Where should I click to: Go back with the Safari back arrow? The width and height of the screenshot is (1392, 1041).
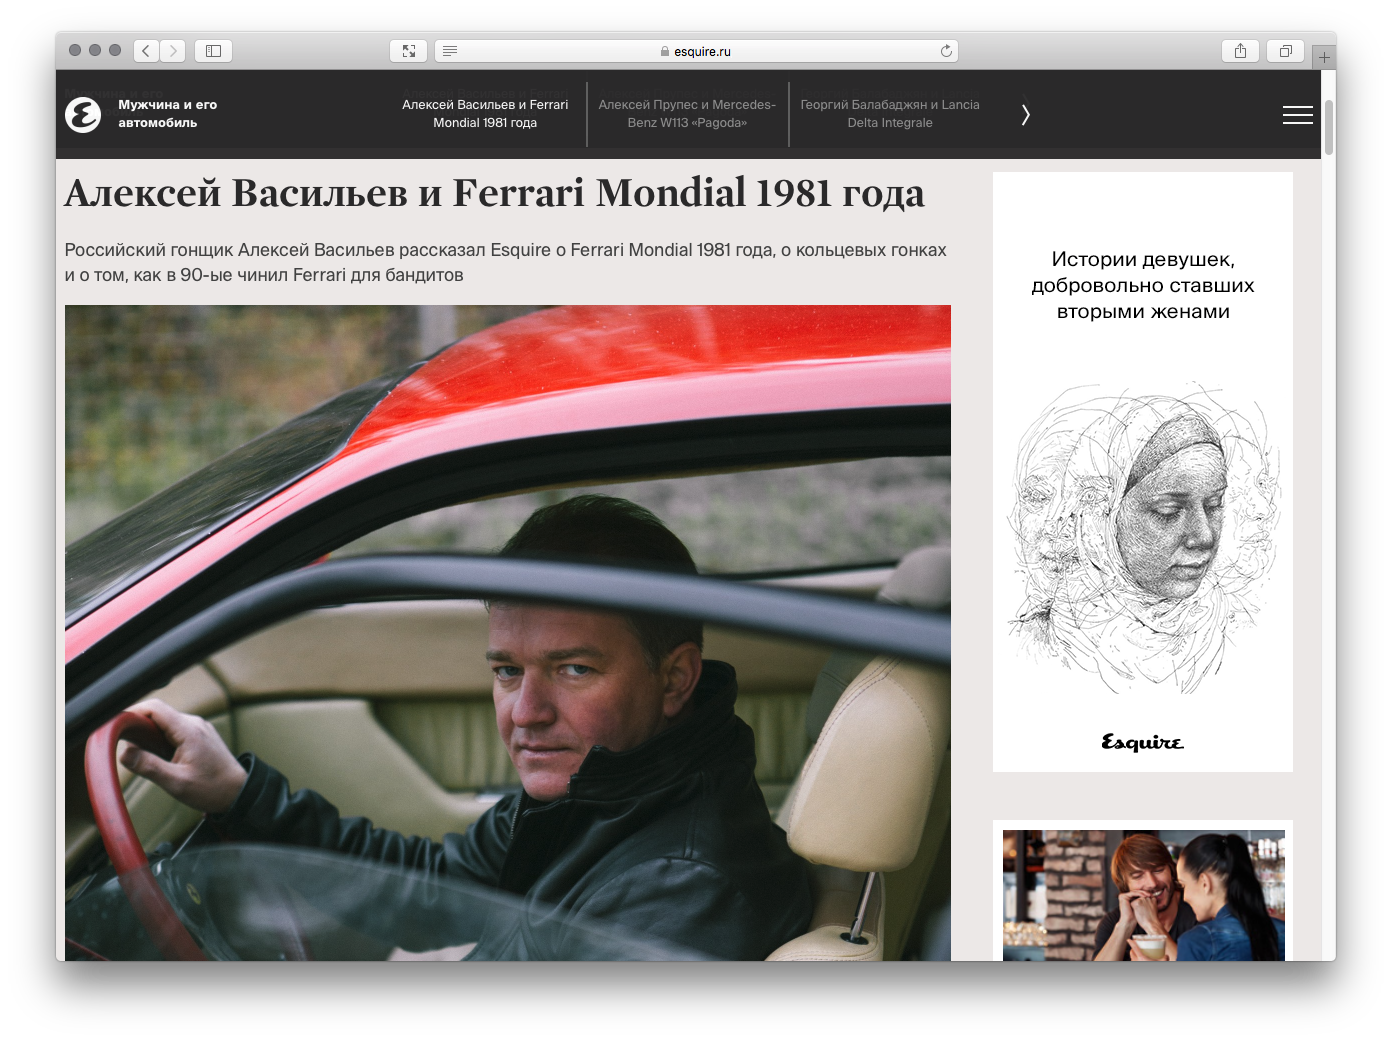point(146,51)
